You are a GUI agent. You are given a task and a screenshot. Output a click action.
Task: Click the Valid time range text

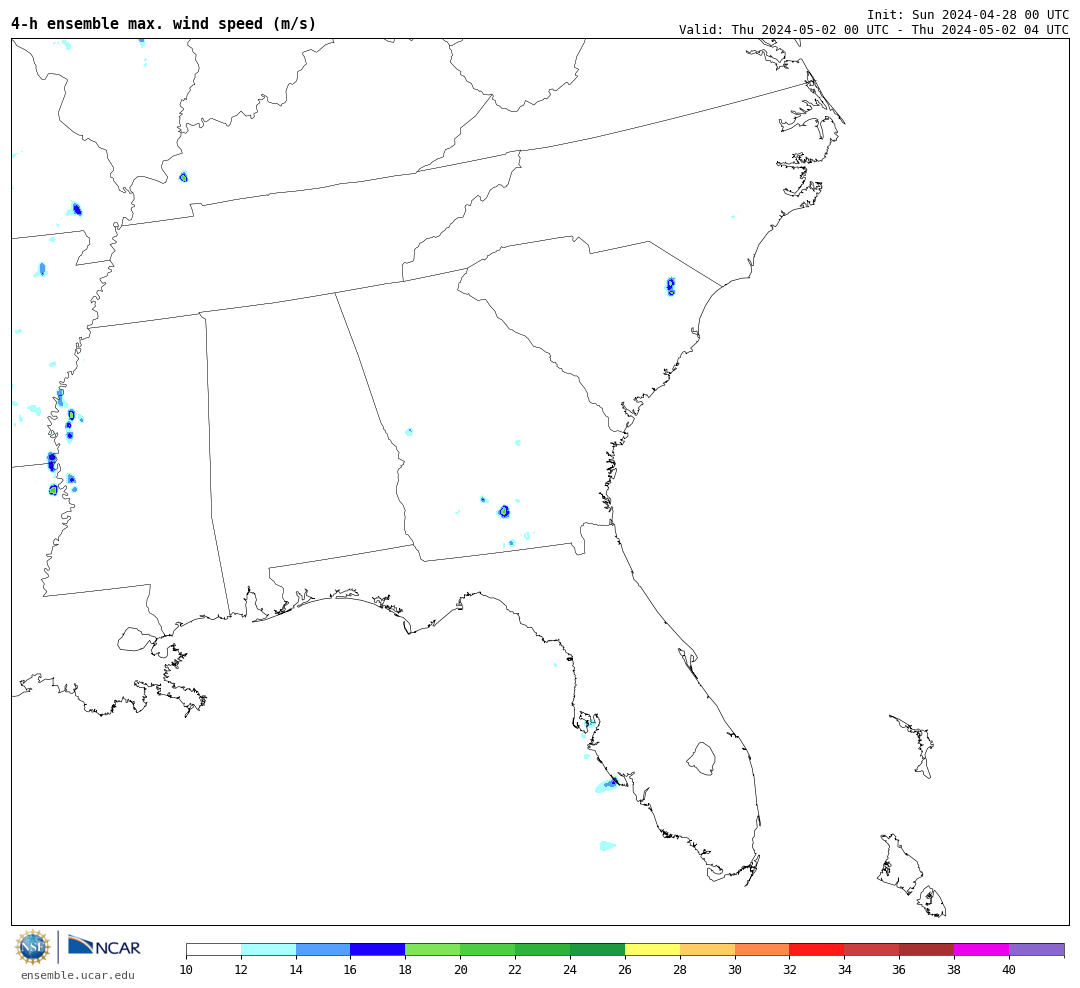coord(873,30)
